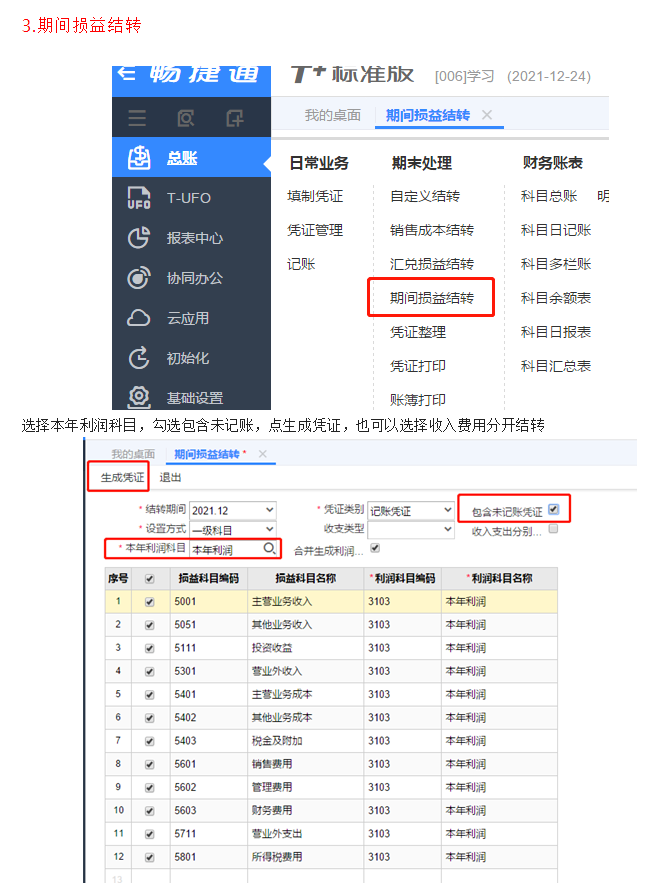Switch to 我的桌面 tab in top screenshot
This screenshot has height=893, width=669.
333,115
